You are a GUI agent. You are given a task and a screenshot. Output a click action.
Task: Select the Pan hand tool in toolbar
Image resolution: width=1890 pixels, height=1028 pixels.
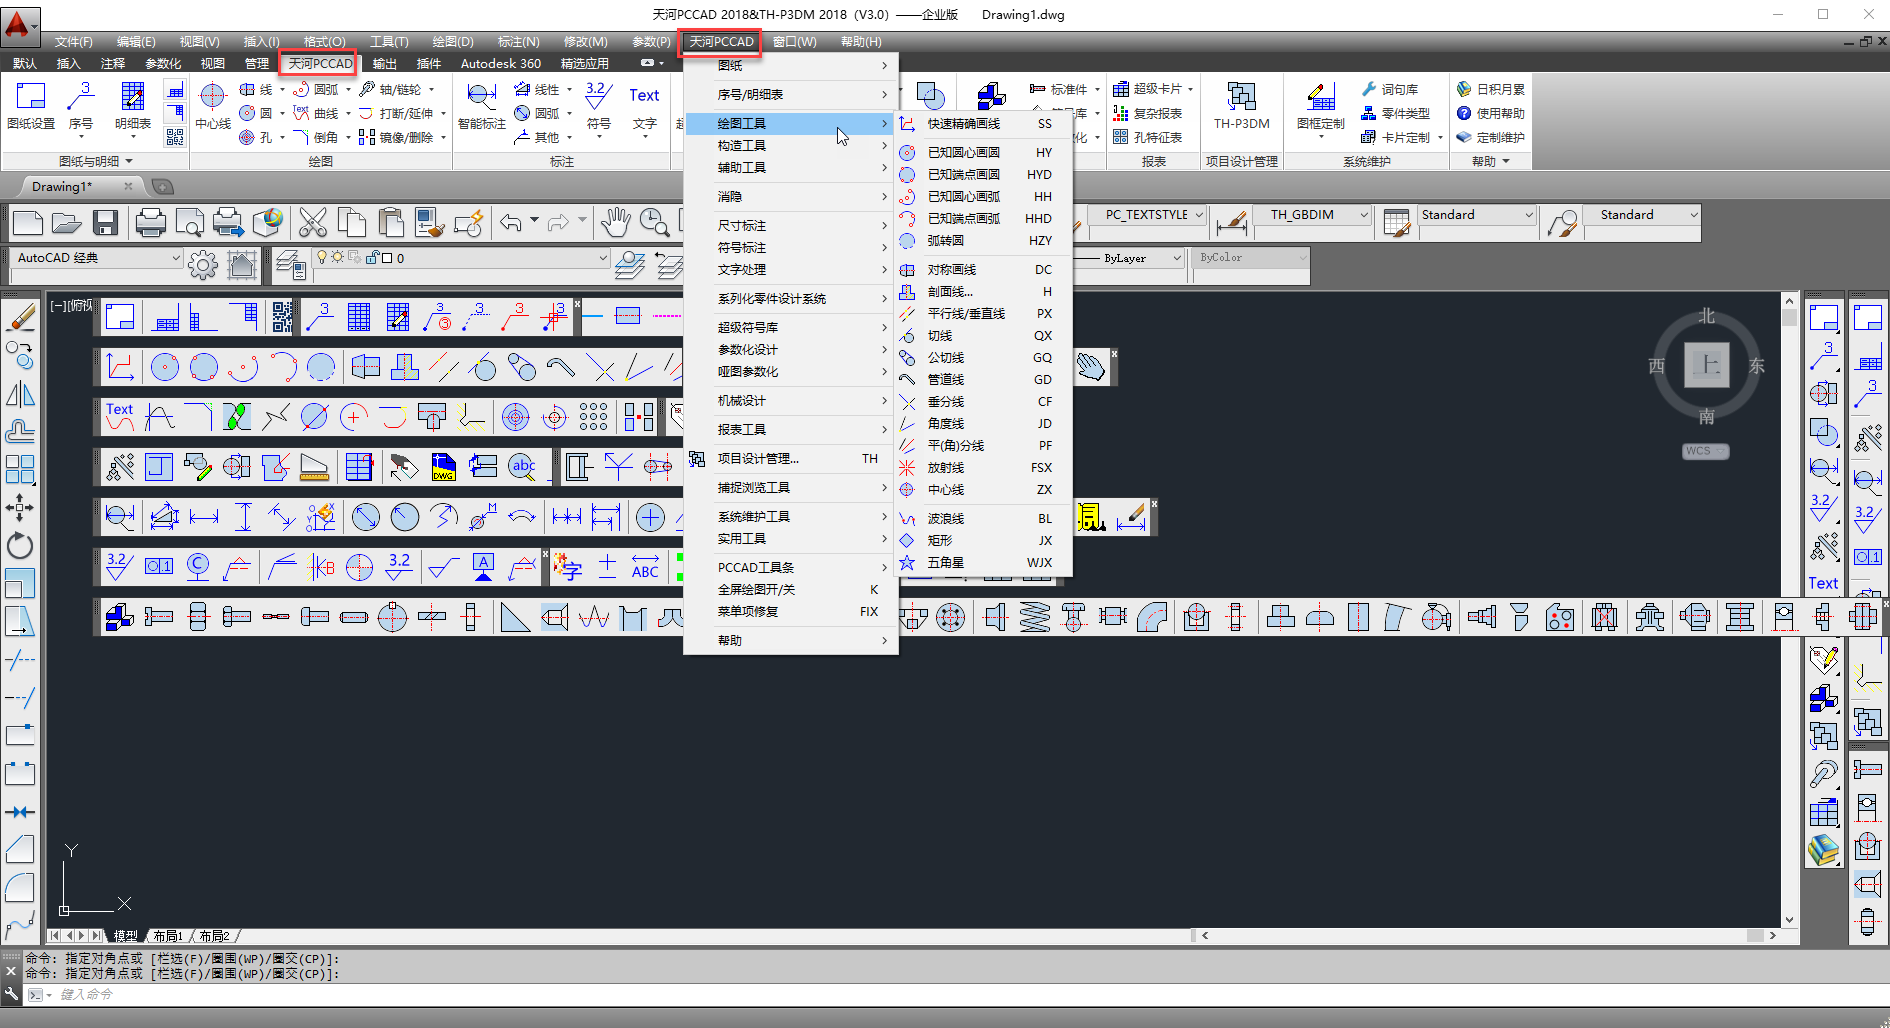coord(615,222)
